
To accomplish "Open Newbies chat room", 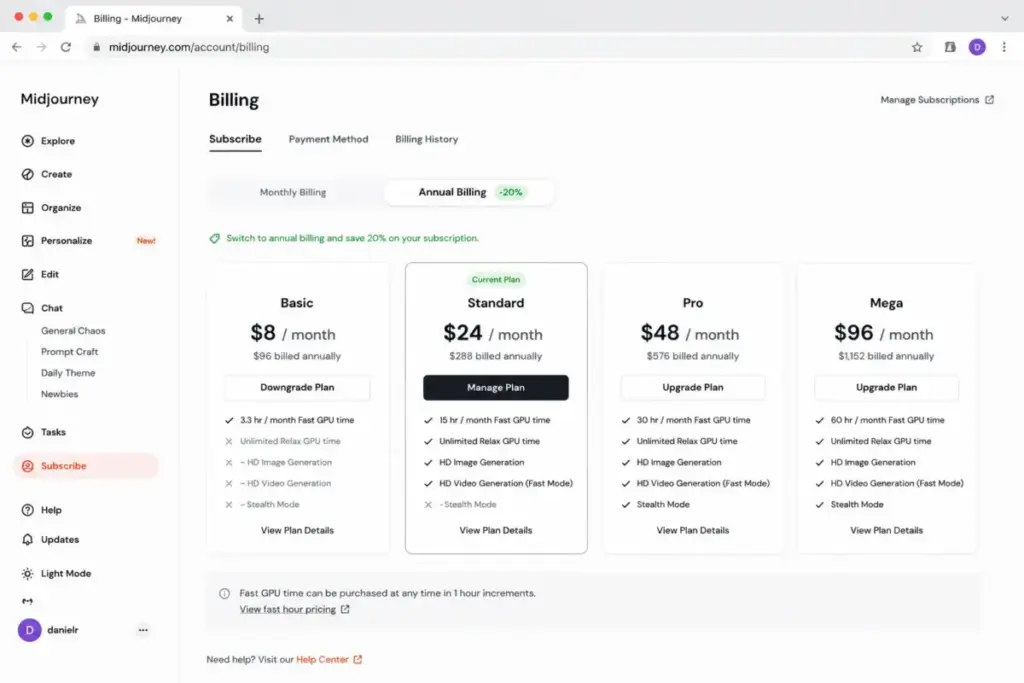I will pyautogui.click(x=59, y=394).
